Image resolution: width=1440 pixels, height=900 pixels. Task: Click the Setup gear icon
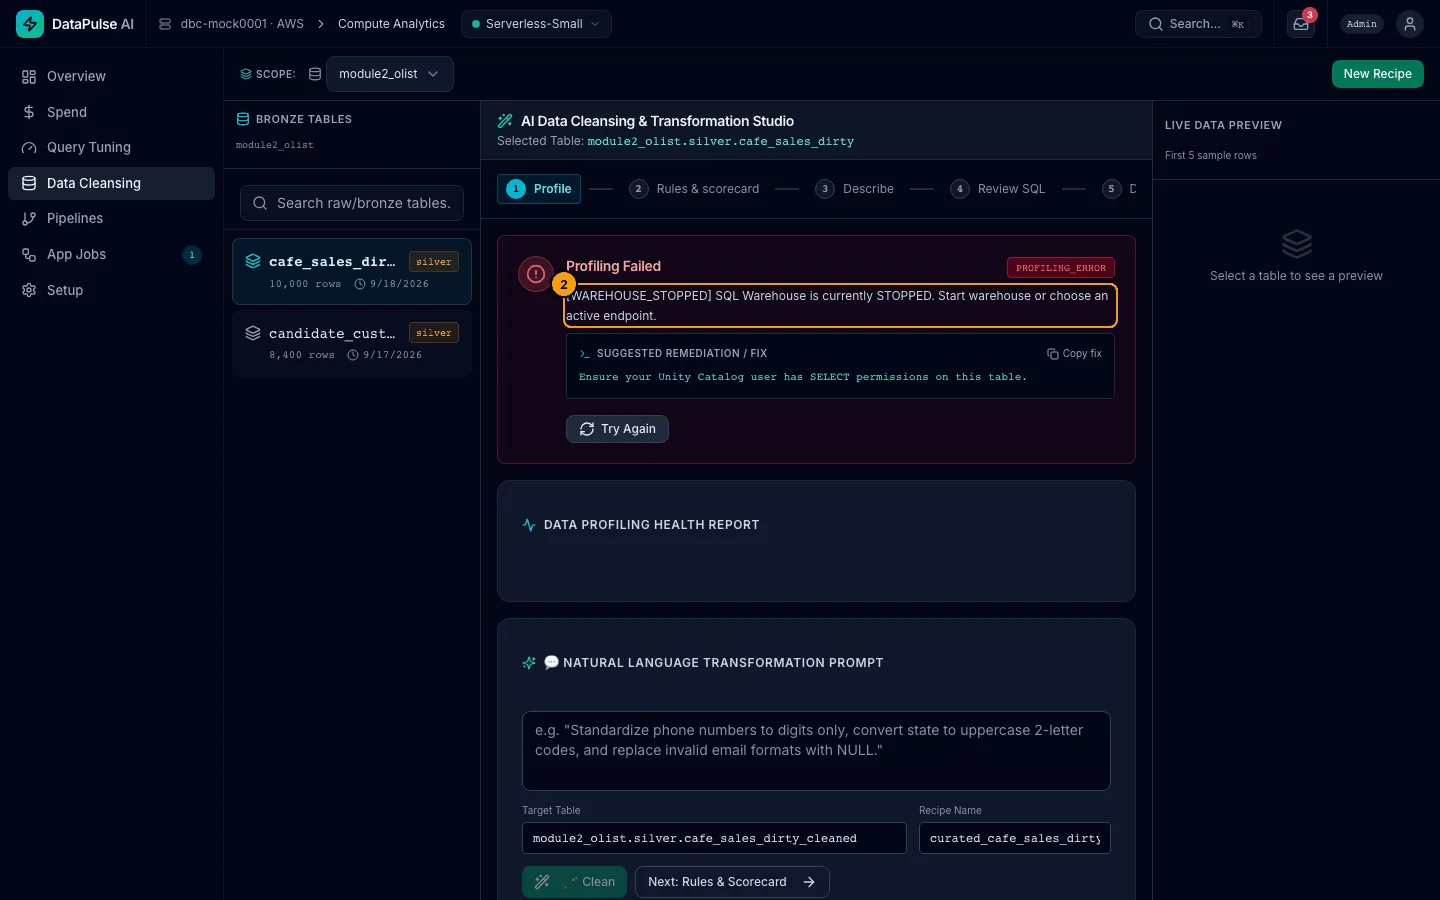point(29,290)
